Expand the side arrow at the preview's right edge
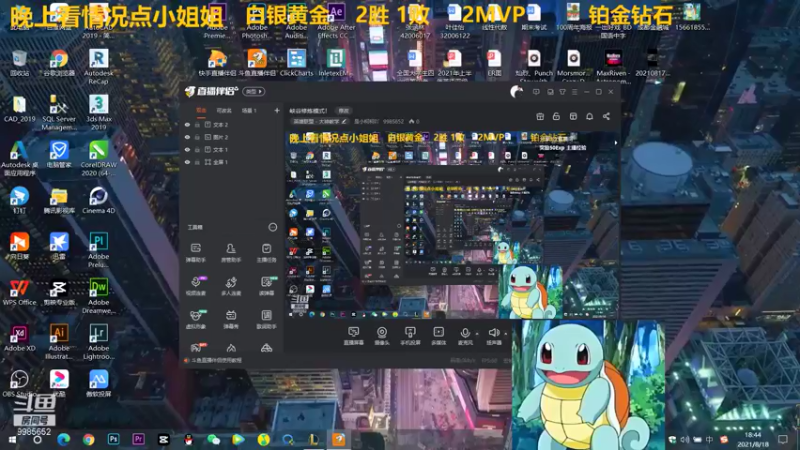Image resolution: width=800 pixels, height=450 pixels. click(x=615, y=143)
